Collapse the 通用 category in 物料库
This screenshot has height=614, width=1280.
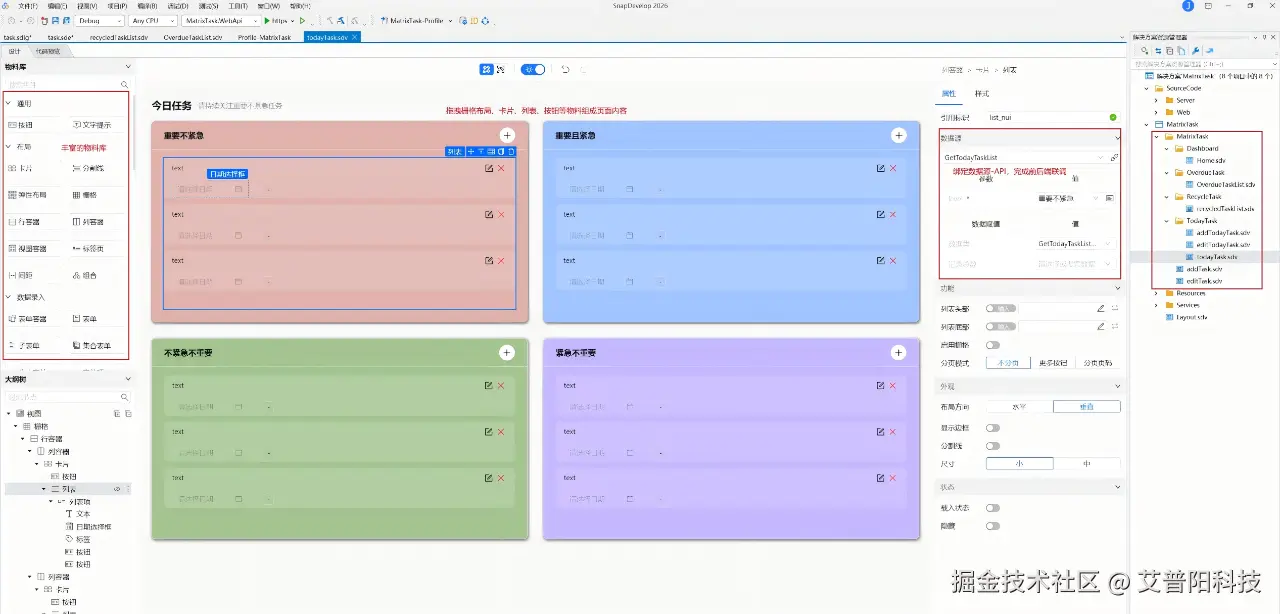(x=8, y=103)
